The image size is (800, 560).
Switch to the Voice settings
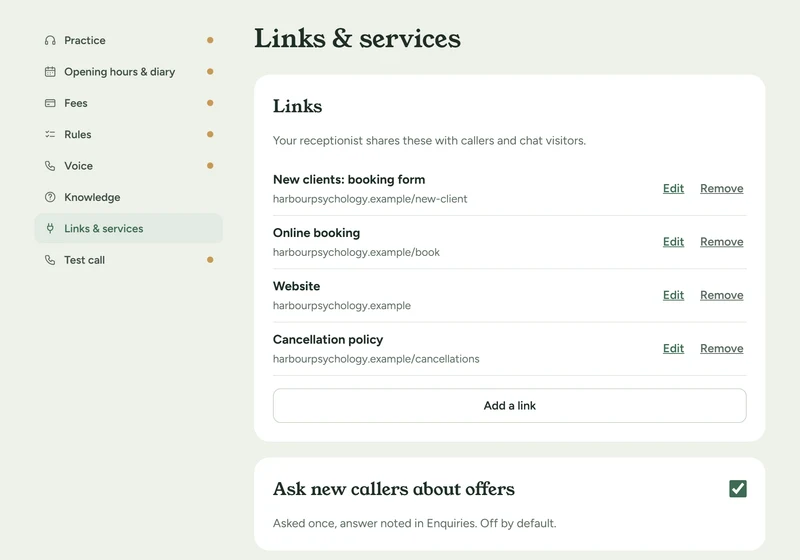point(129,166)
